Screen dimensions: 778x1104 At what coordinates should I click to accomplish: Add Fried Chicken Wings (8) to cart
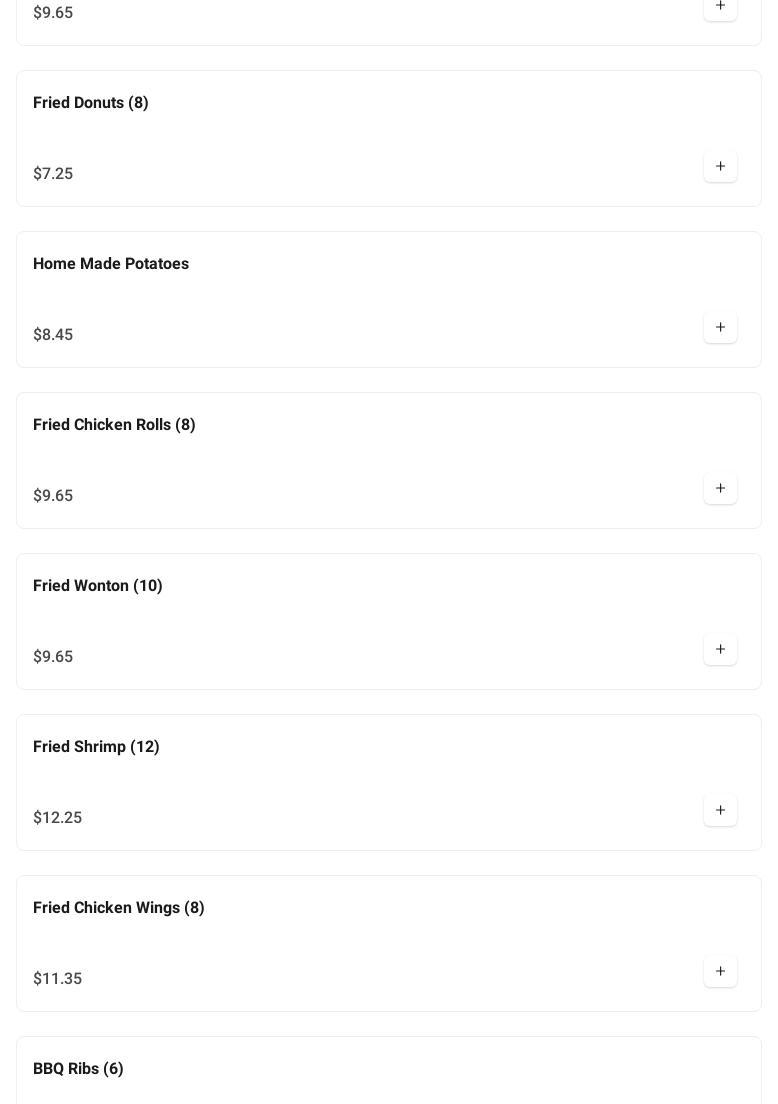[x=720, y=972]
